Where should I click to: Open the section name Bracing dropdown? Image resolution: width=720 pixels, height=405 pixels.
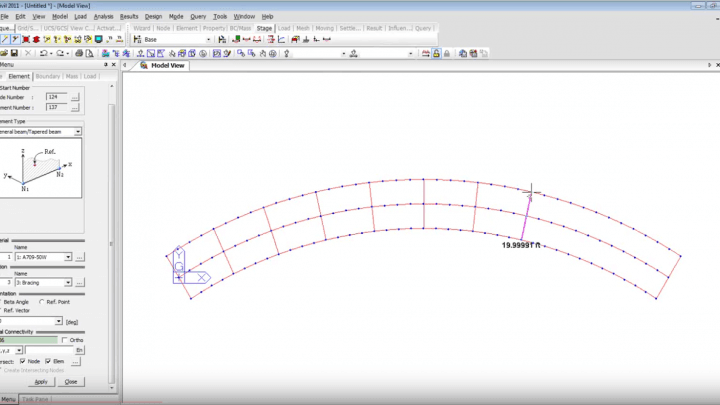pos(68,283)
